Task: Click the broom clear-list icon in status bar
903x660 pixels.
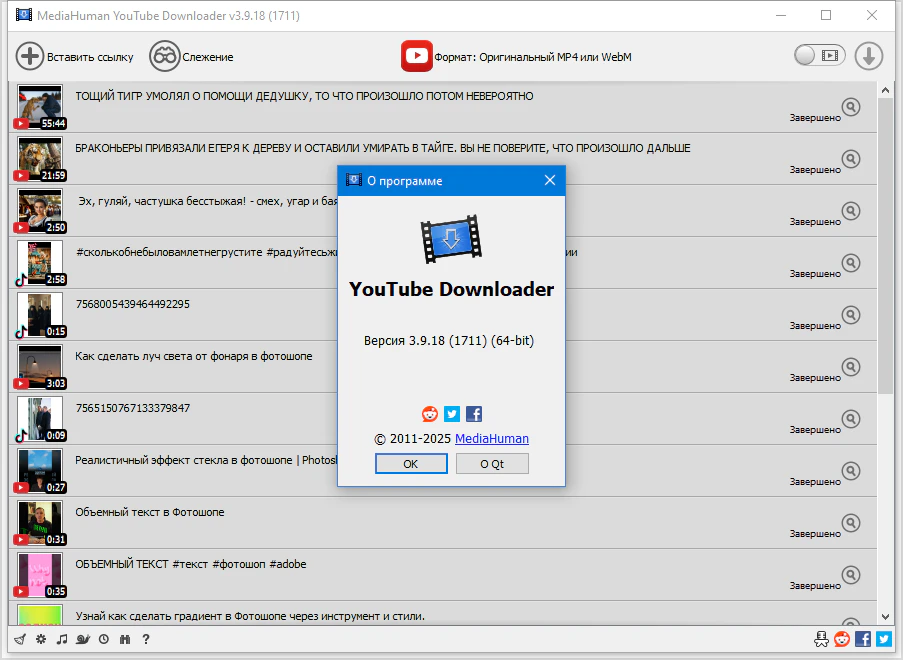Action: click(x=20, y=639)
